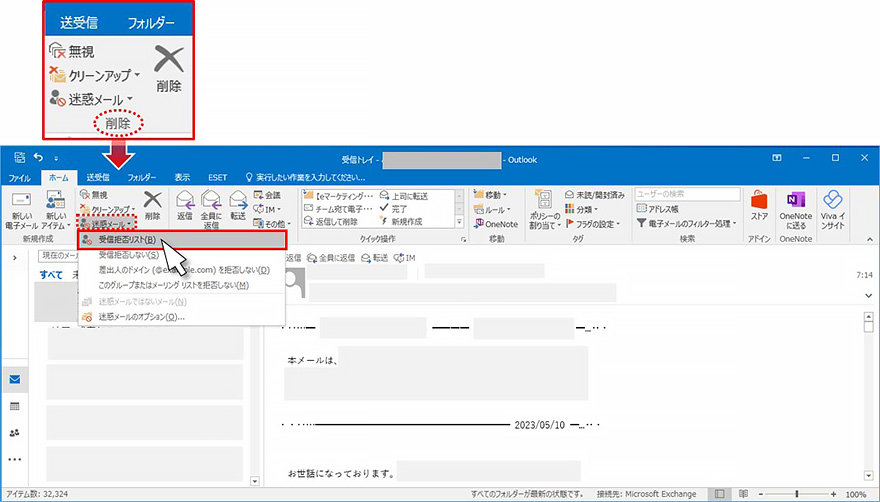The image size is (880, 502).
Task: Select 受信拒否リスト(B) menu entry
Action: pos(126,240)
